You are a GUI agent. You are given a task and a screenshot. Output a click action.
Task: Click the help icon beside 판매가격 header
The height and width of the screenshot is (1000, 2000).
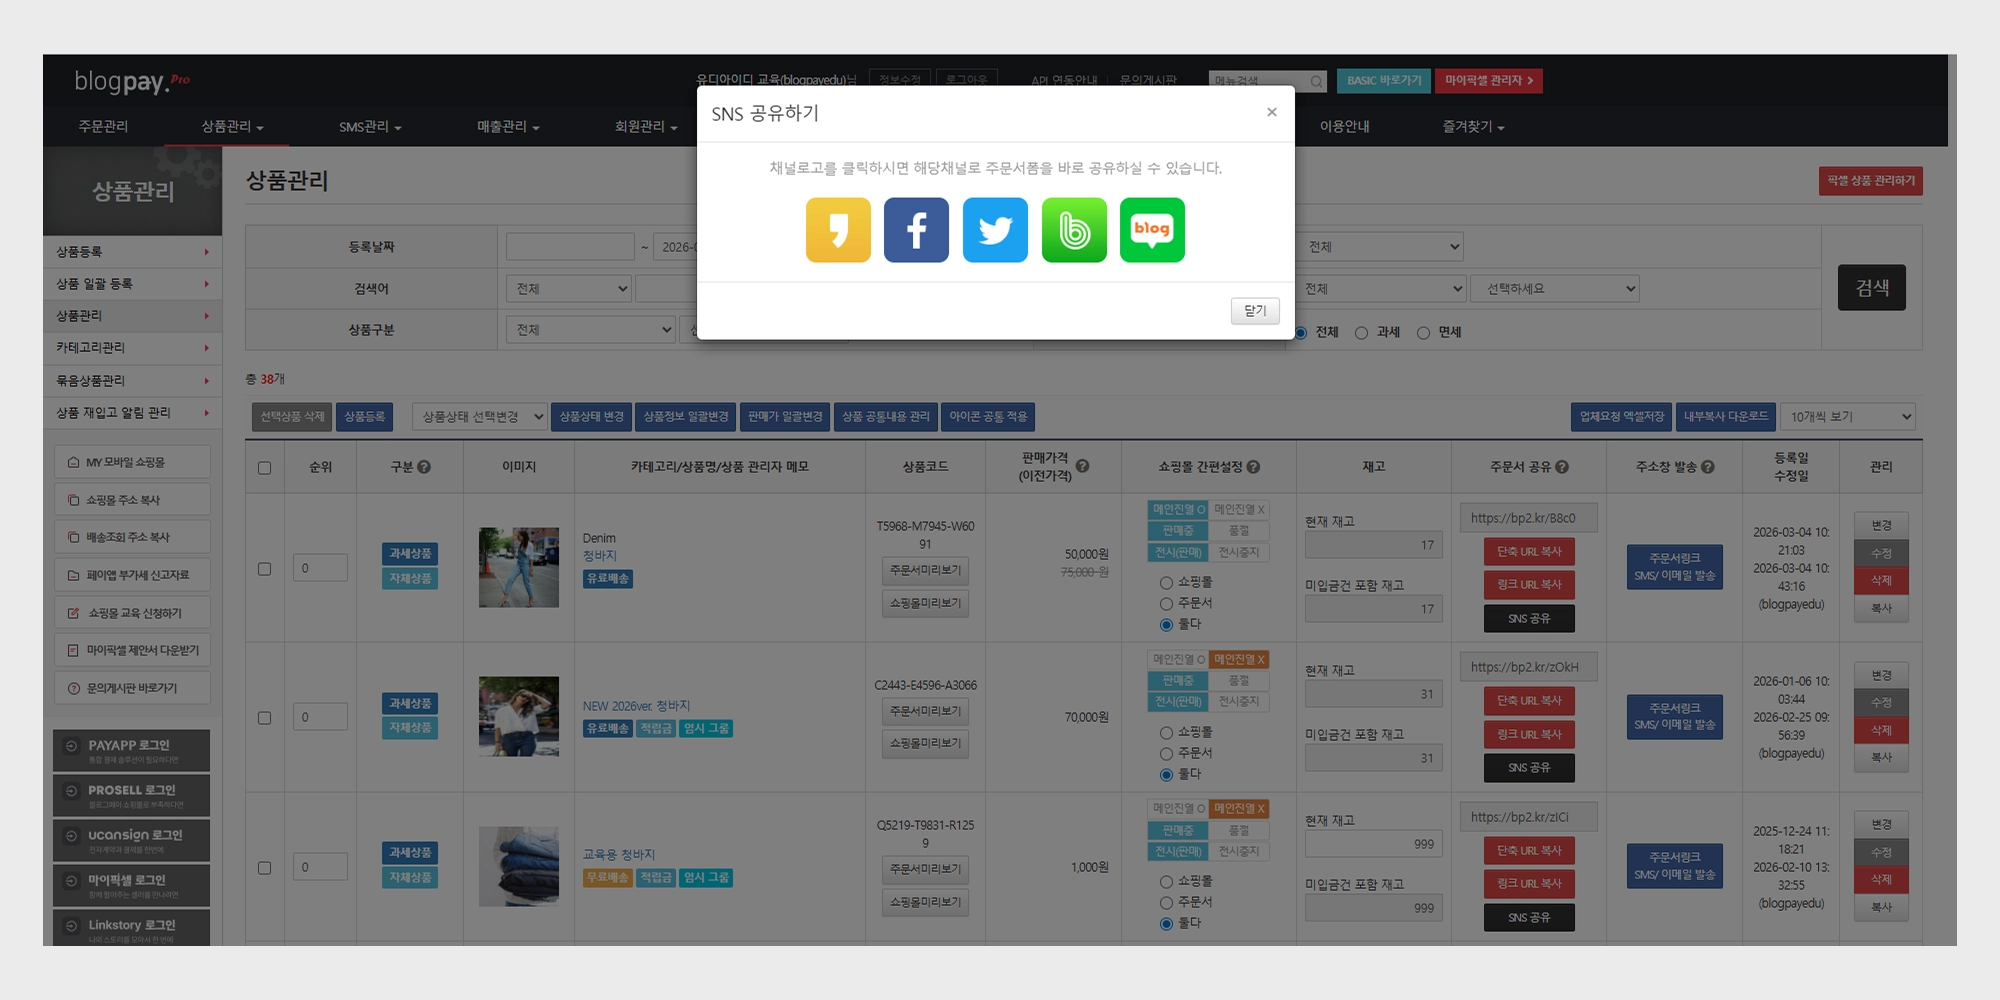pyautogui.click(x=1082, y=466)
